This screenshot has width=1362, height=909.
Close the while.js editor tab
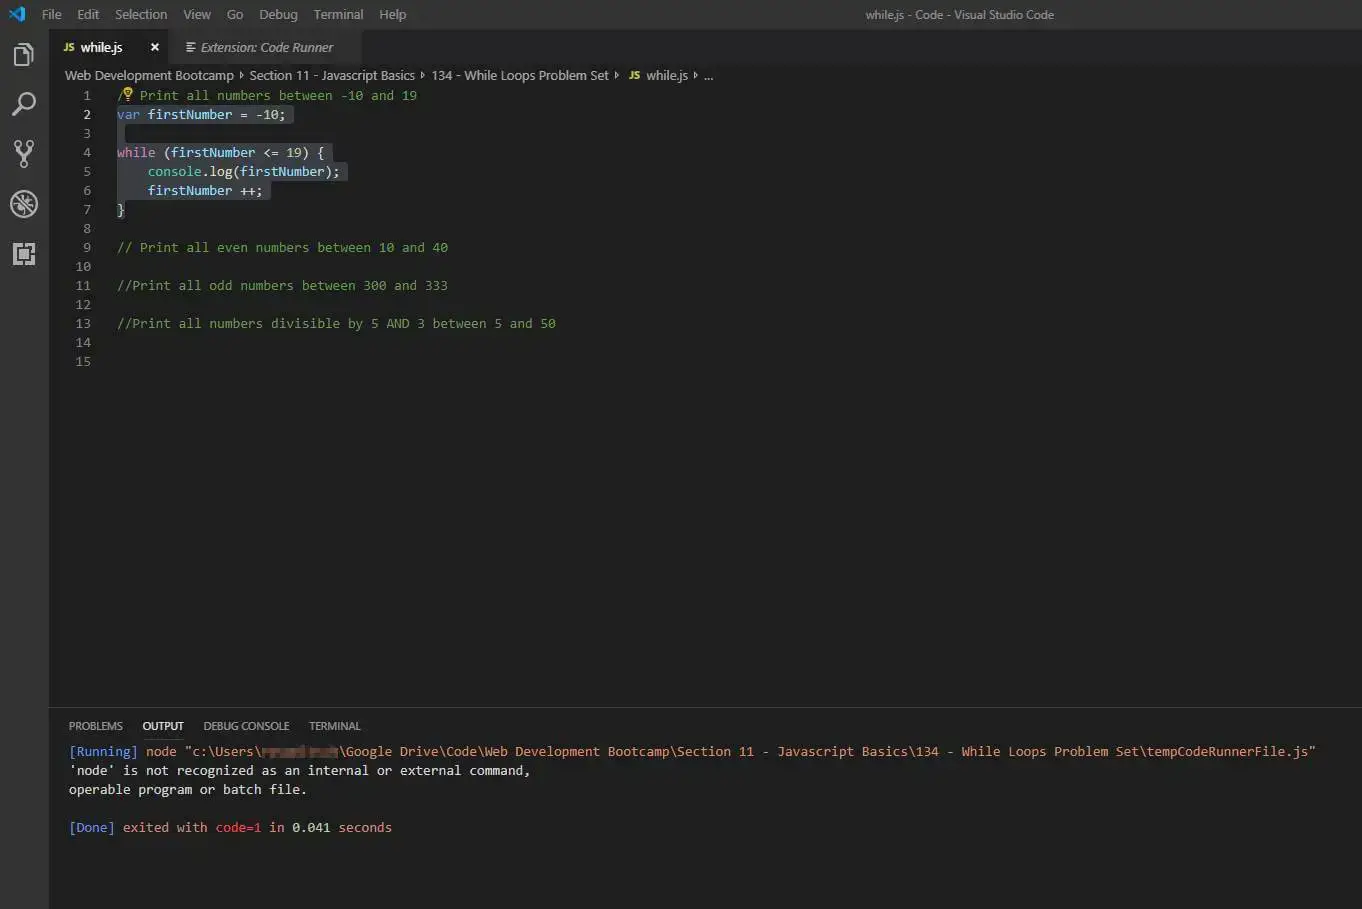(154, 47)
